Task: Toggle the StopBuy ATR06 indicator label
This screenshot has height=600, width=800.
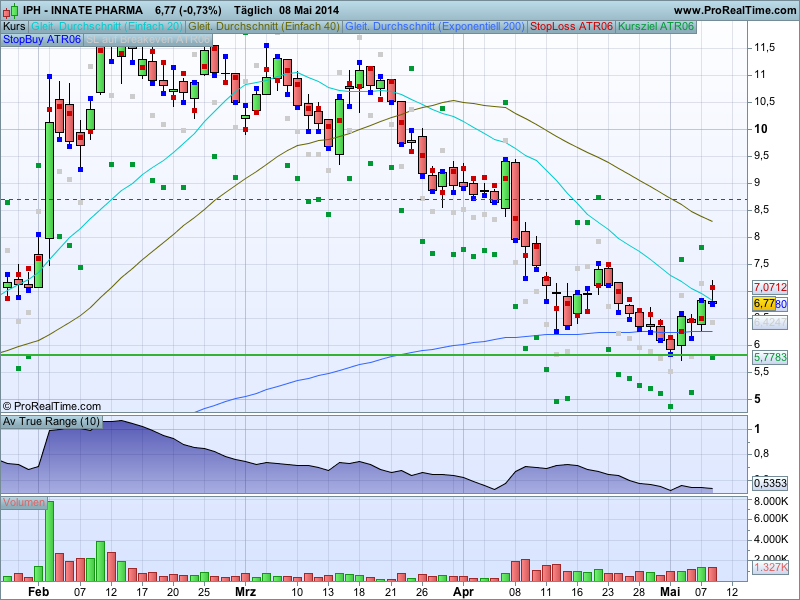Action: point(43,40)
